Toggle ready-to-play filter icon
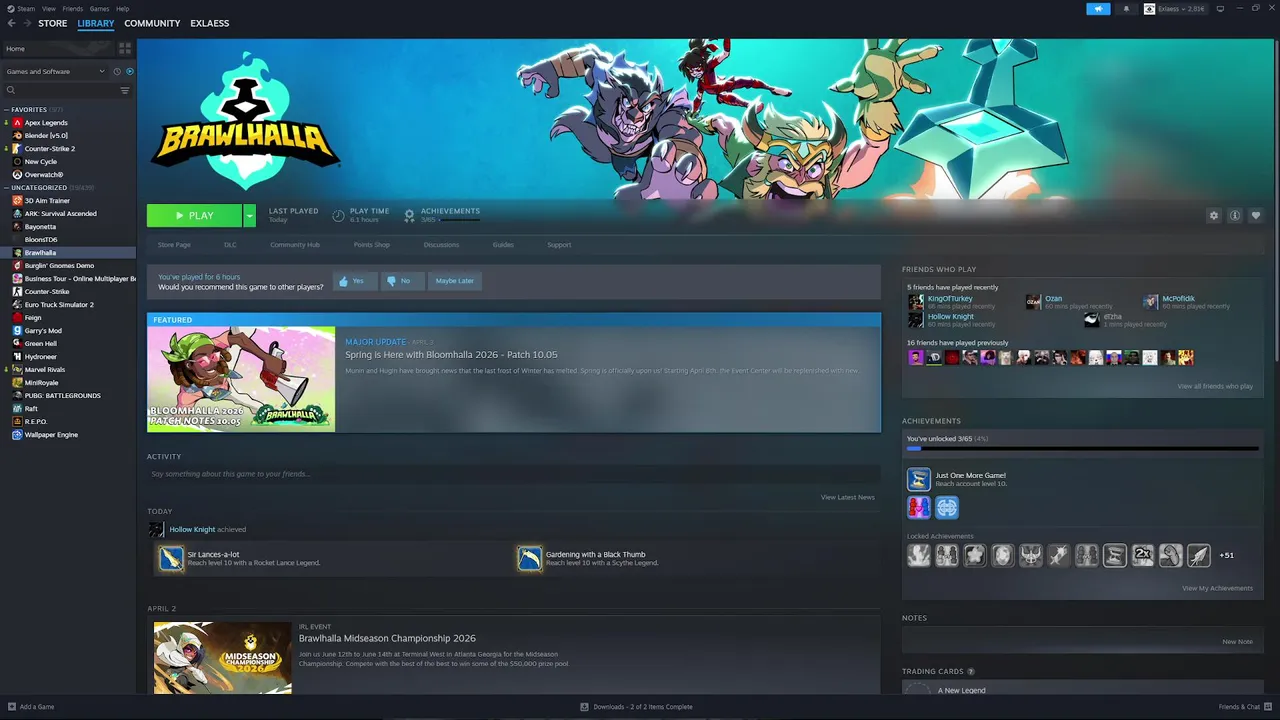Screen dimensions: 1280x720 tap(129, 71)
